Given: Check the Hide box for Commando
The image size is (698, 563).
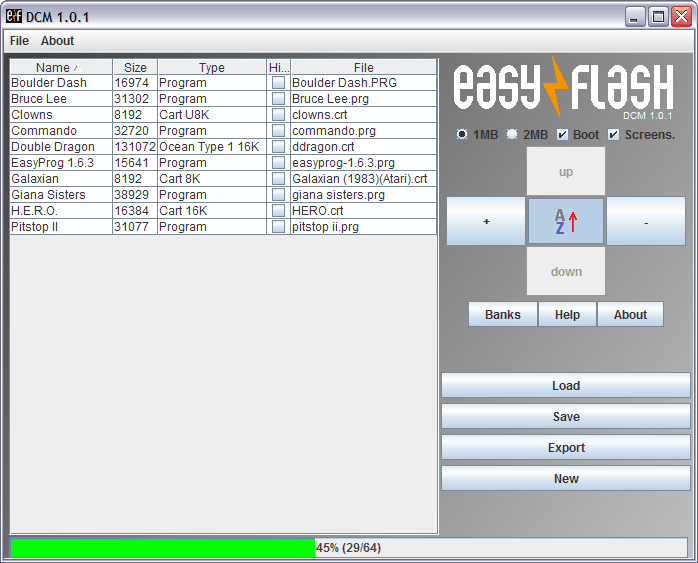Looking at the screenshot, I should 278,131.
